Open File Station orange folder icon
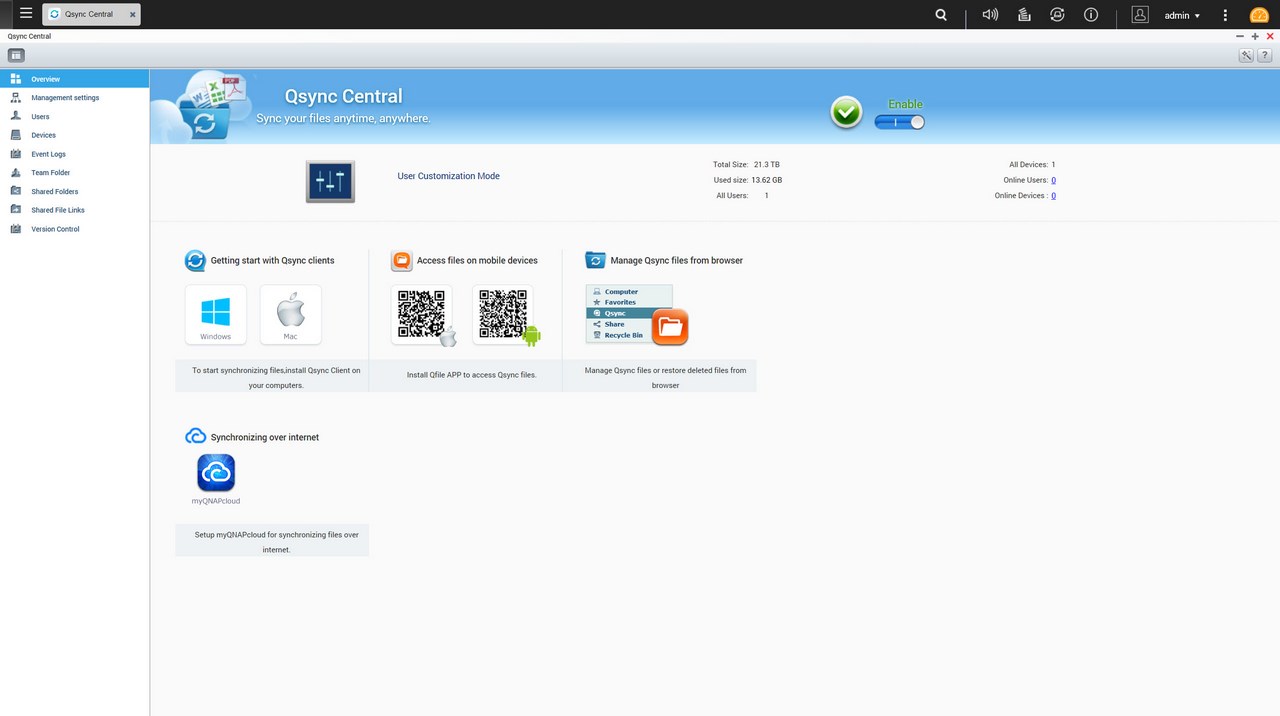Image resolution: width=1280 pixels, height=716 pixels. pos(670,327)
